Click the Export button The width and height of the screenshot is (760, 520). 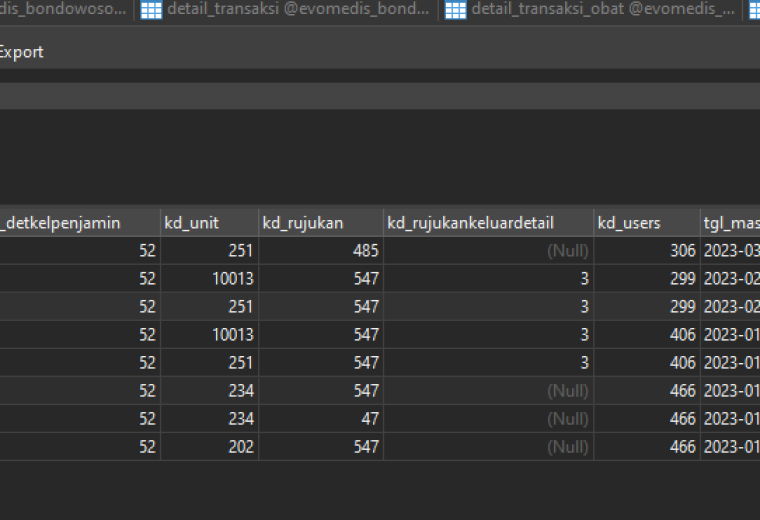(21, 52)
